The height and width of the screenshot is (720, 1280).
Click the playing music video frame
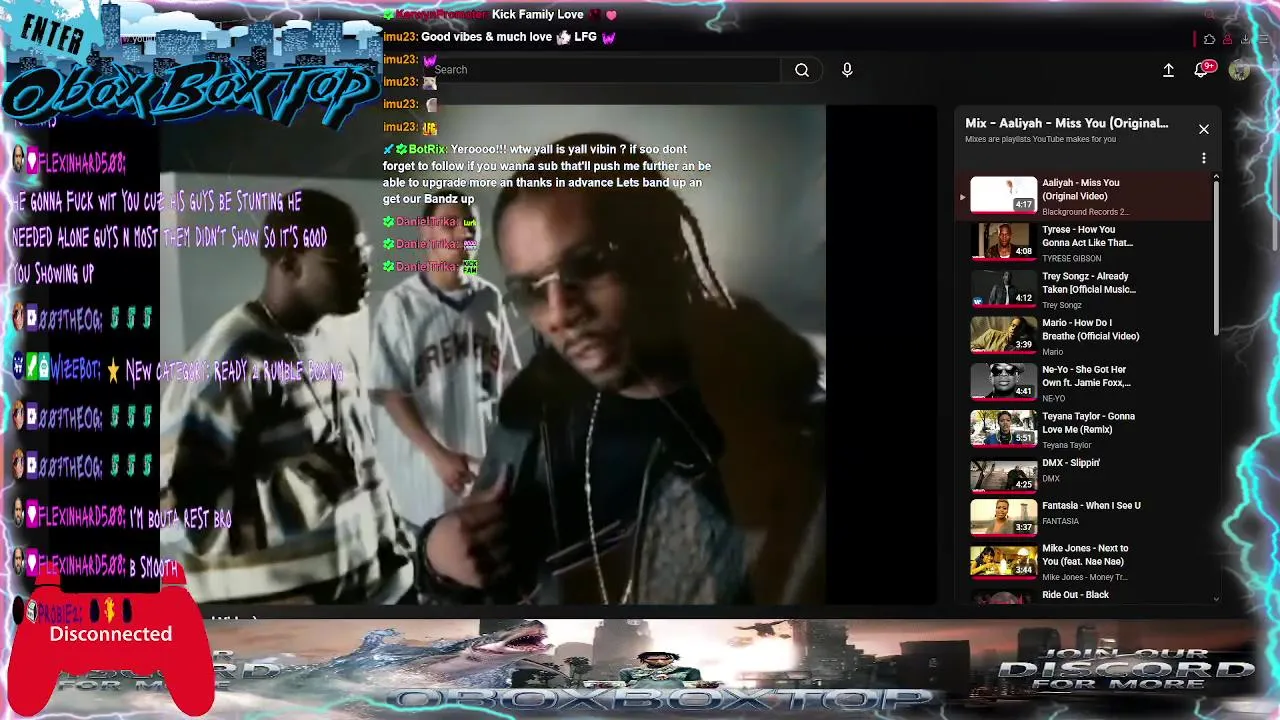(492, 355)
